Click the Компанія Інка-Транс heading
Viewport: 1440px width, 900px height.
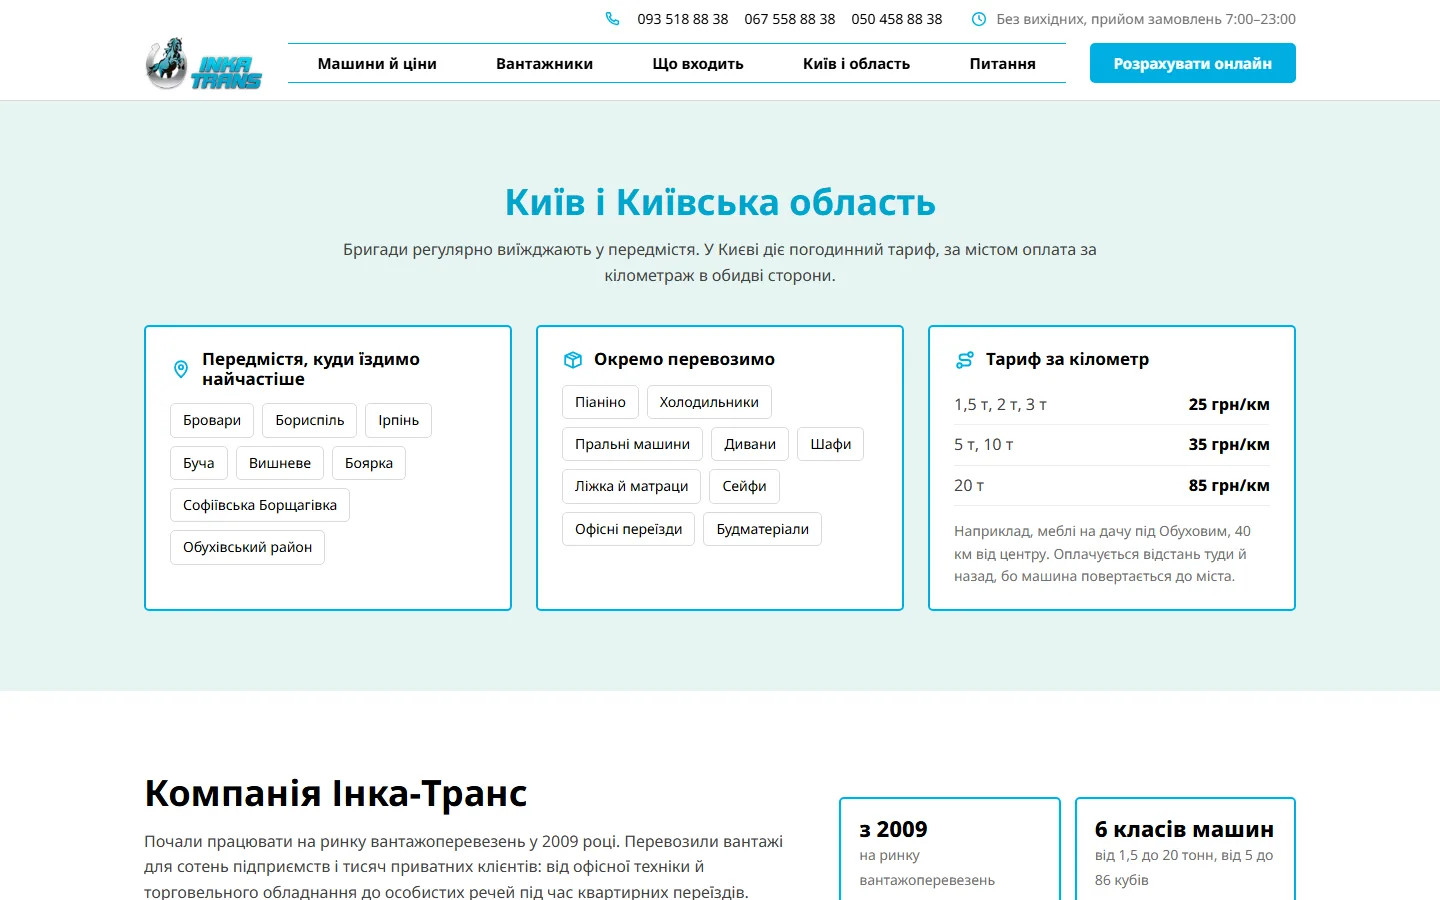[336, 793]
